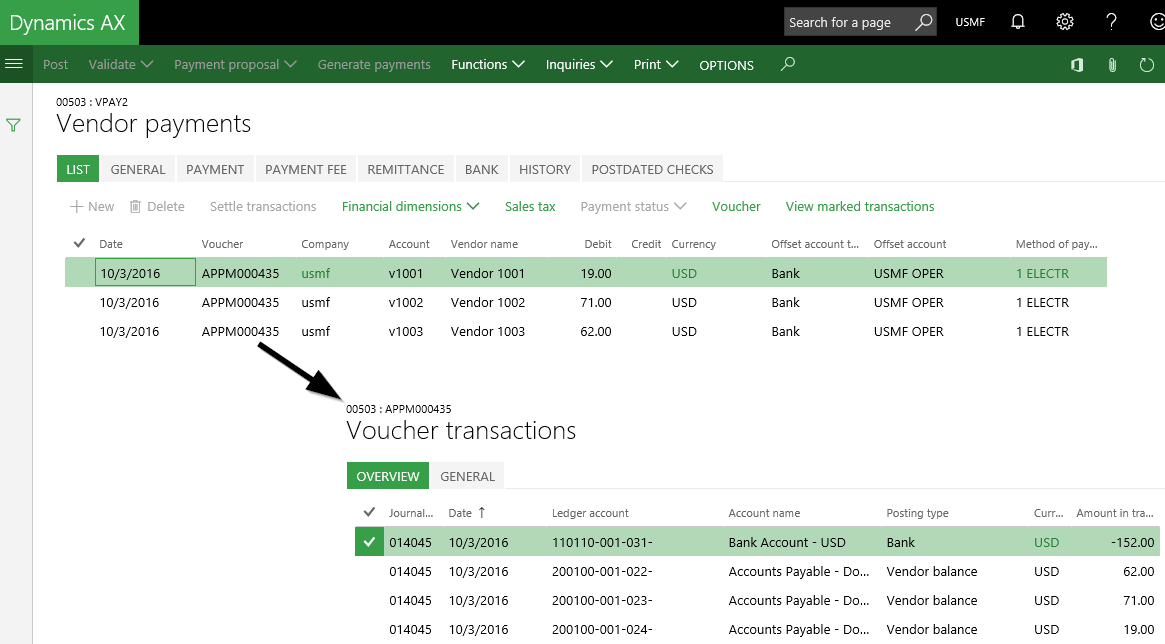Screen dimensions: 1165x644
Task: Toggle select-all checkmark in Voucher transactions grid
Action: tap(369, 513)
